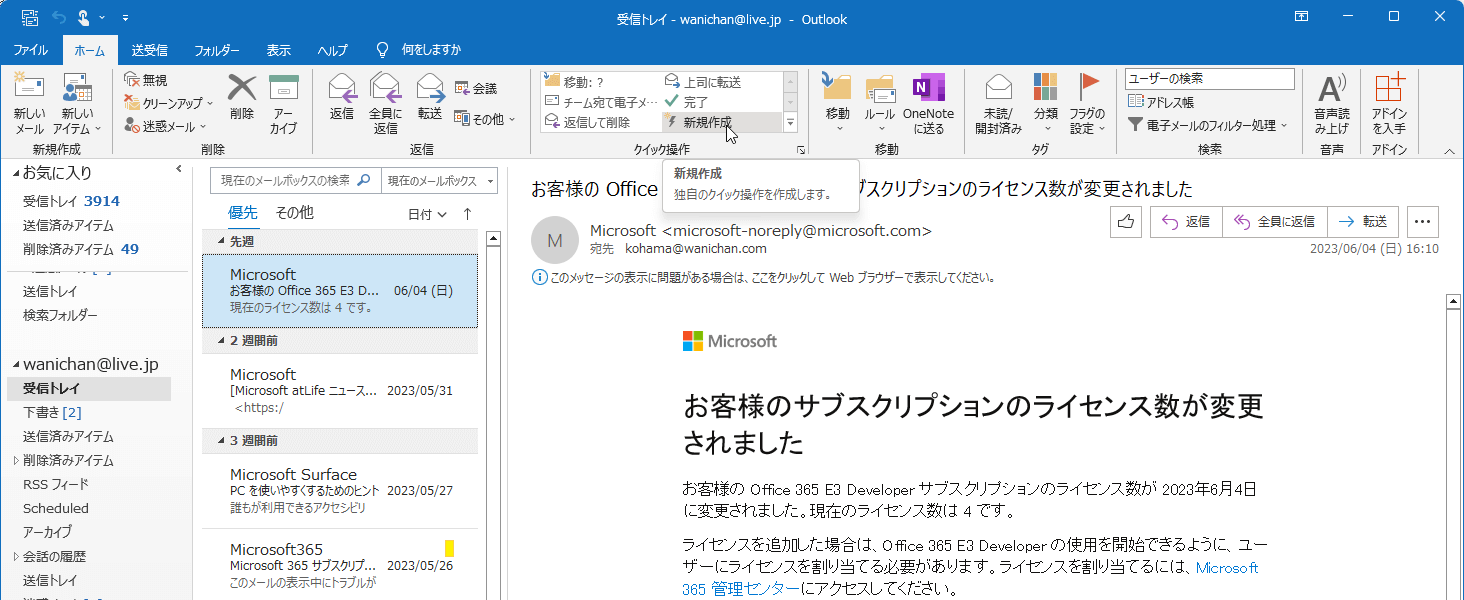This screenshot has width=1464, height=600.
Task: Open the ルール rules button
Action: tap(880, 104)
